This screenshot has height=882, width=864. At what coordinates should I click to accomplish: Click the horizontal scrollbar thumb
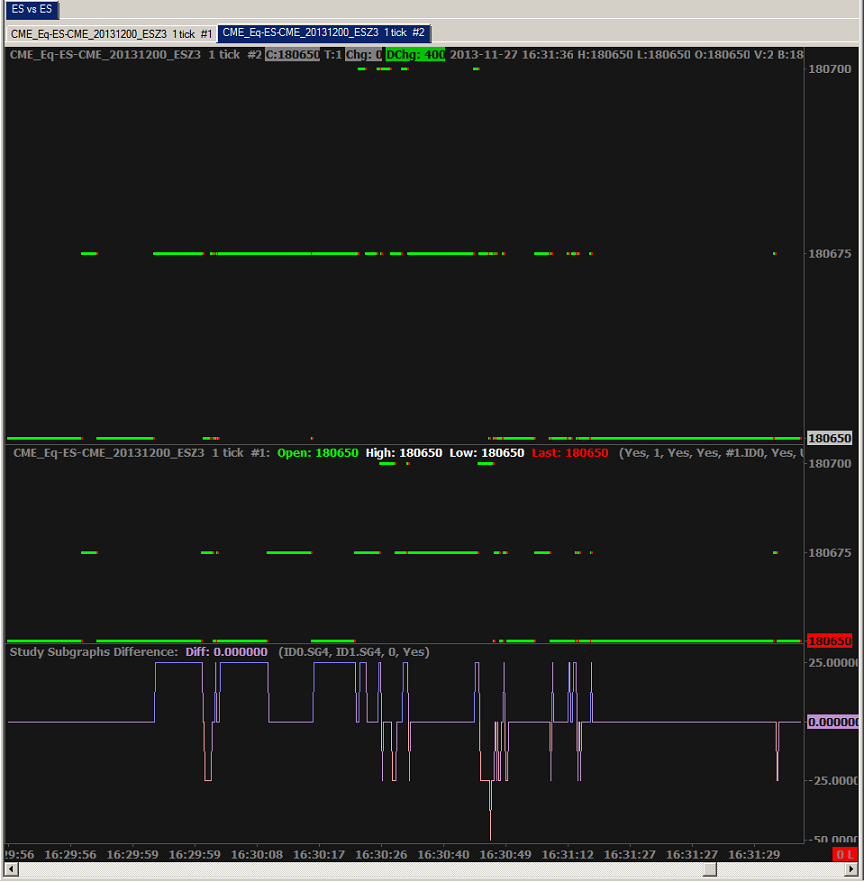tap(710, 870)
